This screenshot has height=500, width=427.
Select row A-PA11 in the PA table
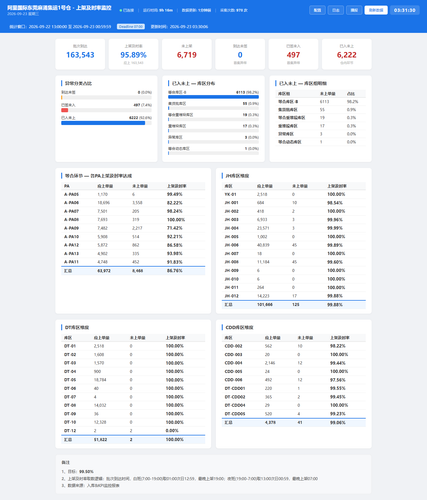(133, 262)
